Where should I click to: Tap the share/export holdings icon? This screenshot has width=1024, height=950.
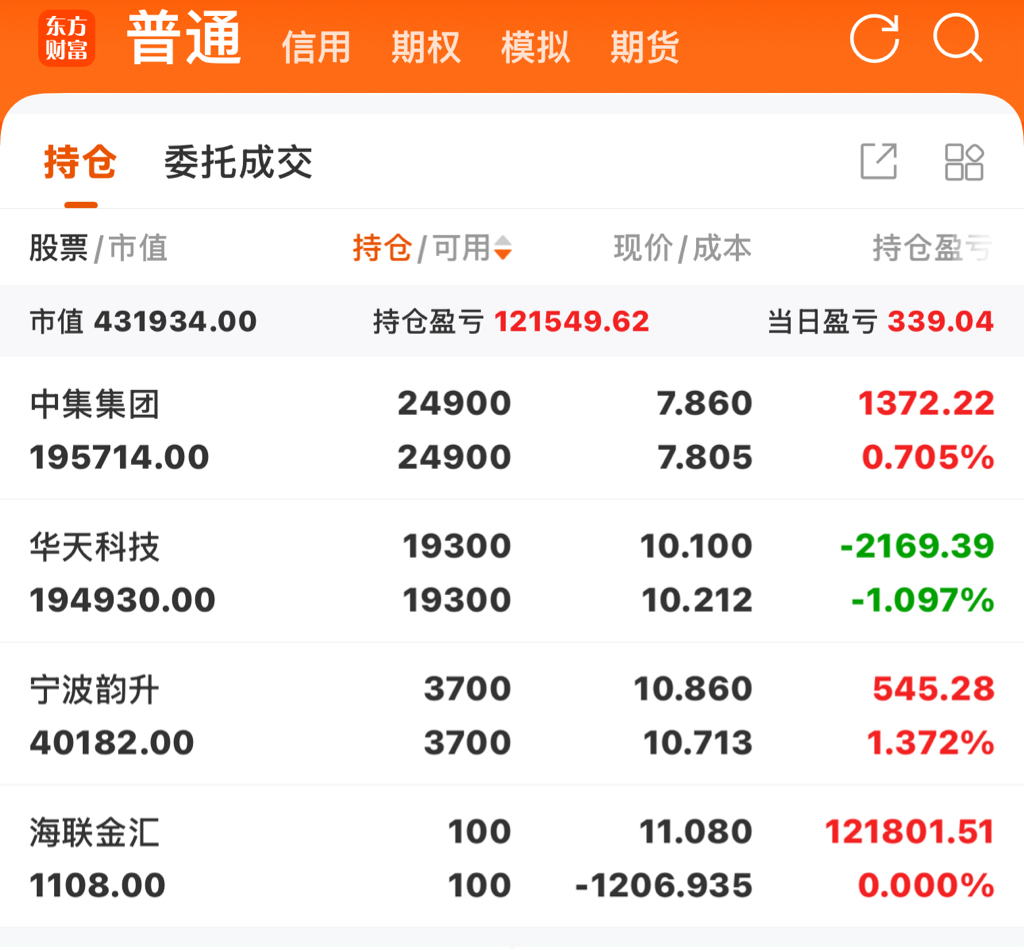pyautogui.click(x=879, y=161)
